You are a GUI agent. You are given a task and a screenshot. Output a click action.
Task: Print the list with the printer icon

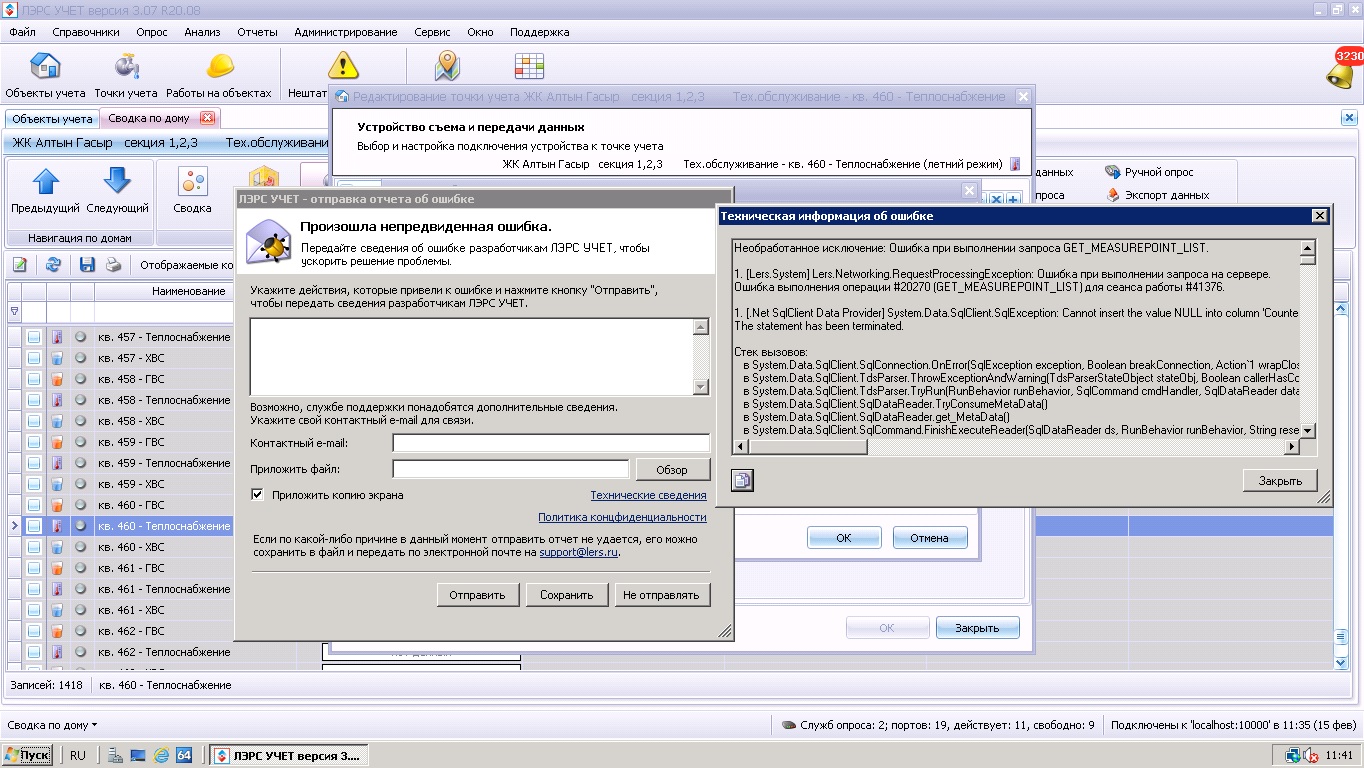(x=113, y=265)
